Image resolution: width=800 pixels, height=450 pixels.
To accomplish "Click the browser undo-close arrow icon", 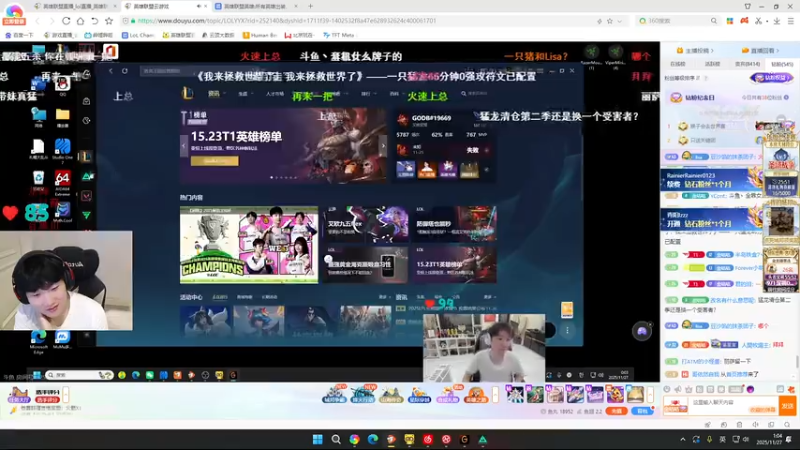I will tap(94, 21).
